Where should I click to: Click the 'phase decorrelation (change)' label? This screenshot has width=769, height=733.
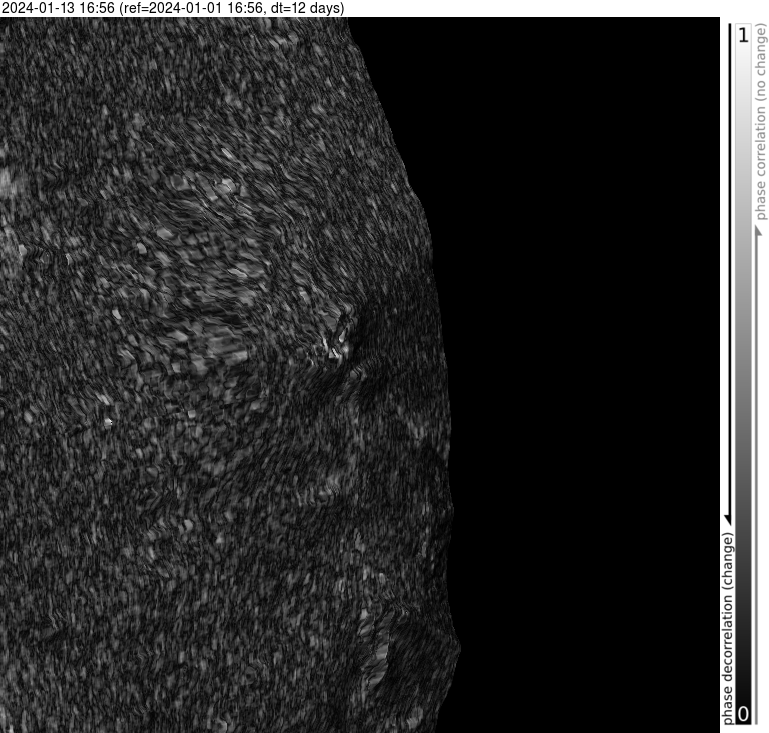point(729,629)
